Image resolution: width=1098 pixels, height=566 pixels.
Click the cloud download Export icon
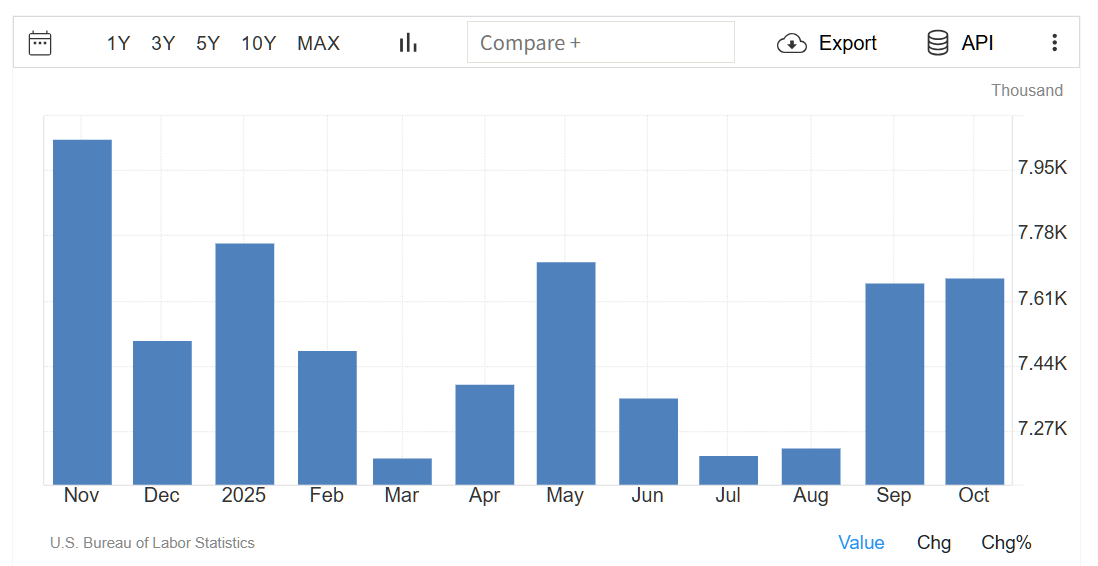point(791,43)
